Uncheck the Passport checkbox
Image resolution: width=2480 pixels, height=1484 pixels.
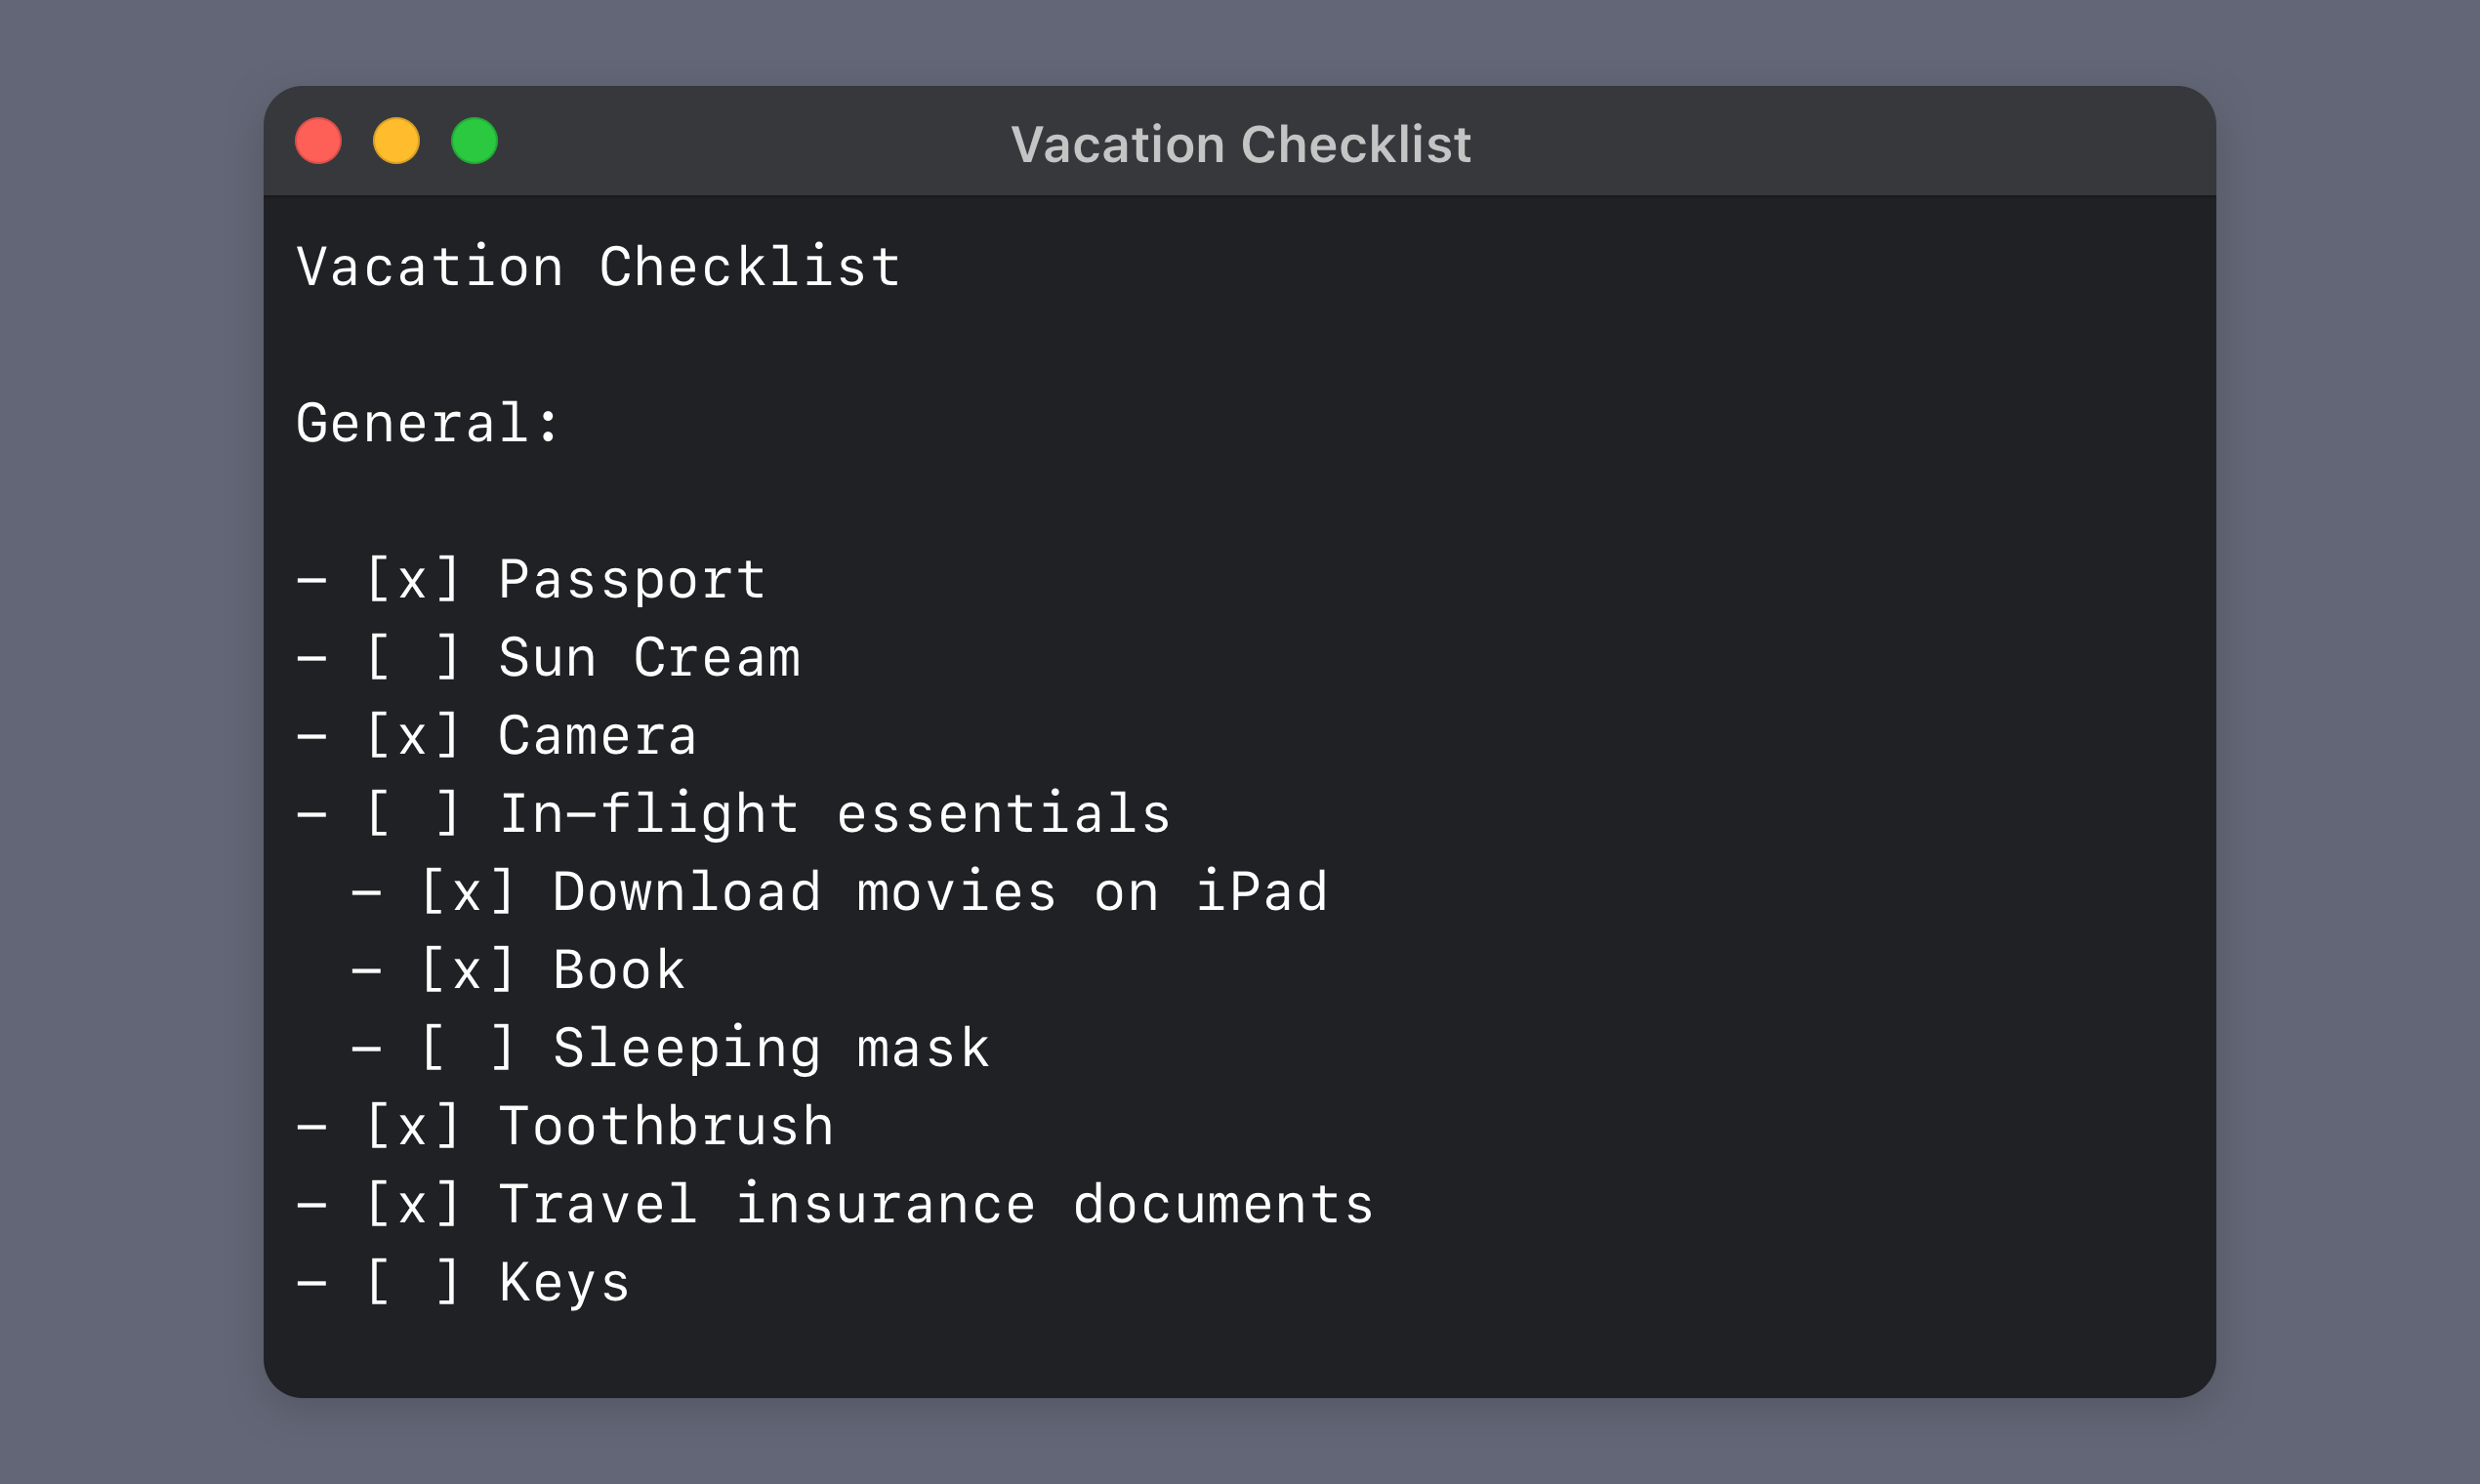pos(413,579)
